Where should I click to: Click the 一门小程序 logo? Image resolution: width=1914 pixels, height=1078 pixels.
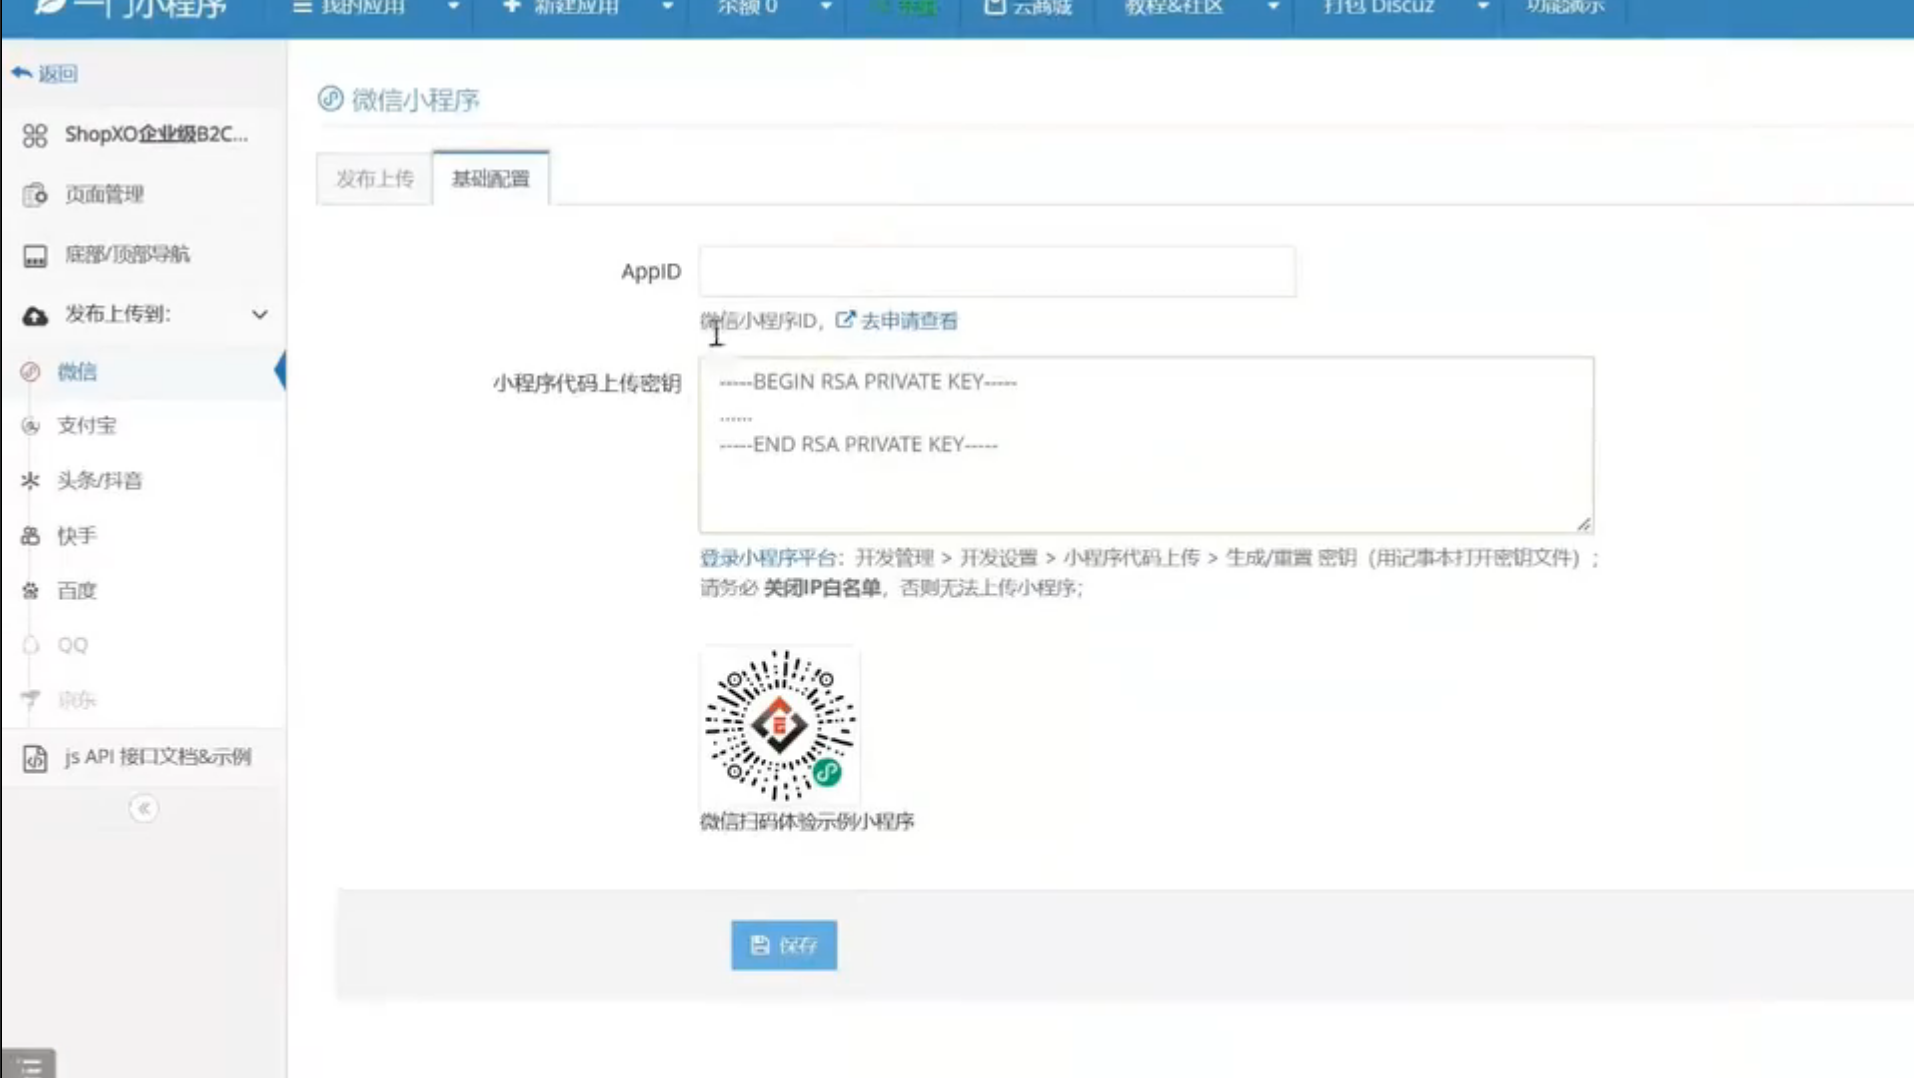click(130, 9)
